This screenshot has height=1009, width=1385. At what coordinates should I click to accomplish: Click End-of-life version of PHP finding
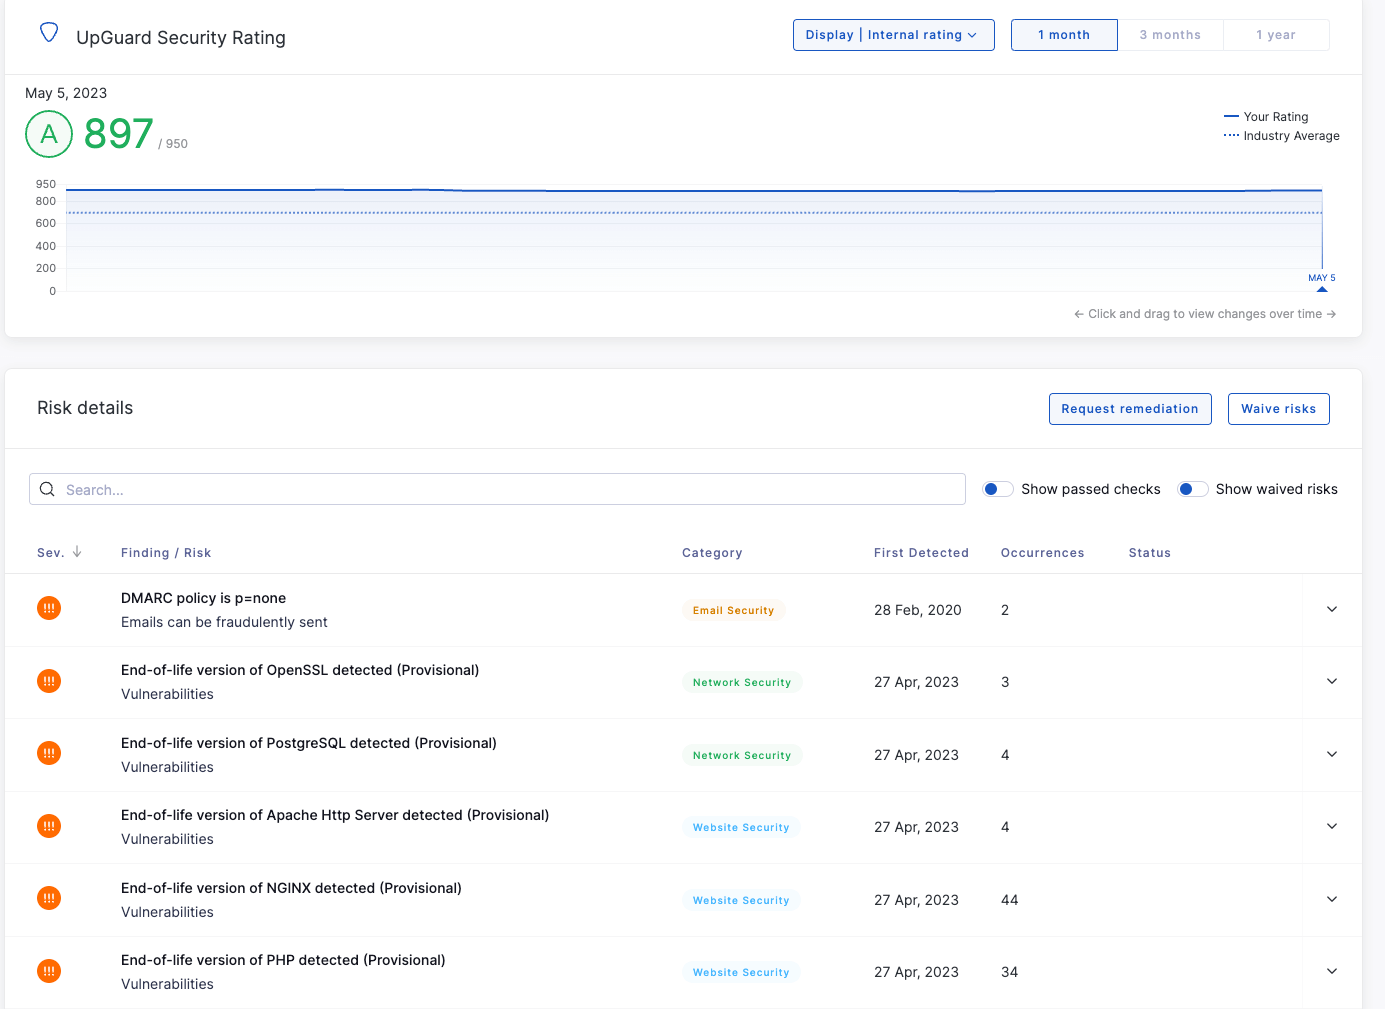(x=283, y=960)
